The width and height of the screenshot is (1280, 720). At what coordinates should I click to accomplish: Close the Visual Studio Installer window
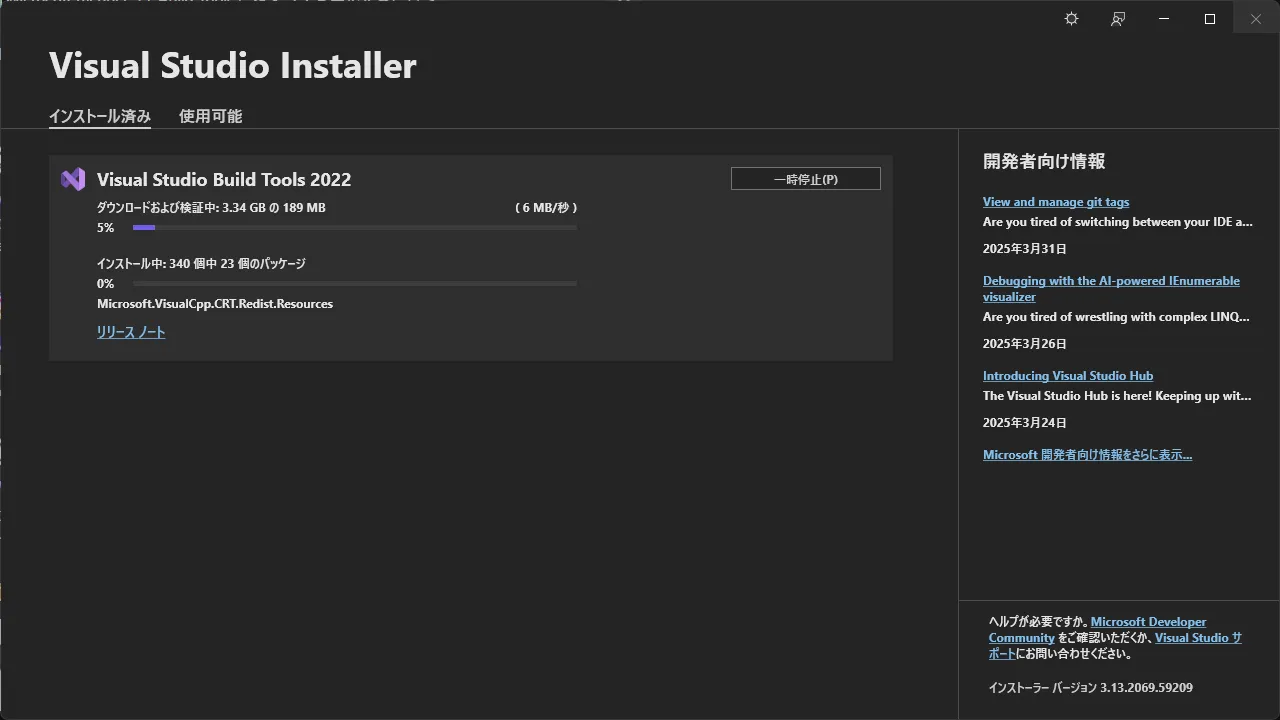(x=1256, y=19)
